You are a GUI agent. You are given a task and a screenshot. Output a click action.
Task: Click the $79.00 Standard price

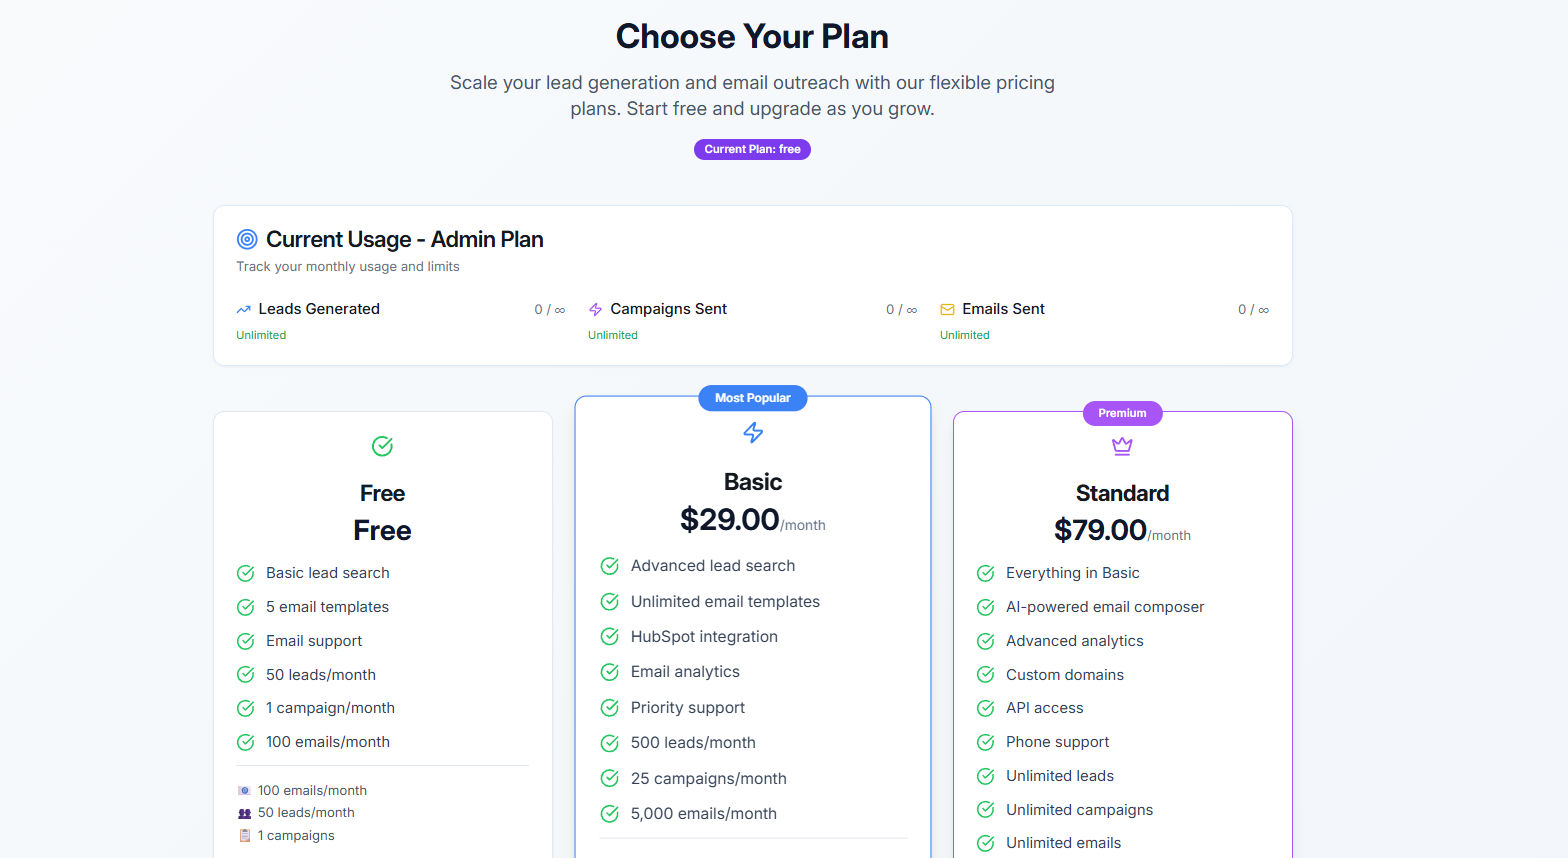(x=1100, y=530)
